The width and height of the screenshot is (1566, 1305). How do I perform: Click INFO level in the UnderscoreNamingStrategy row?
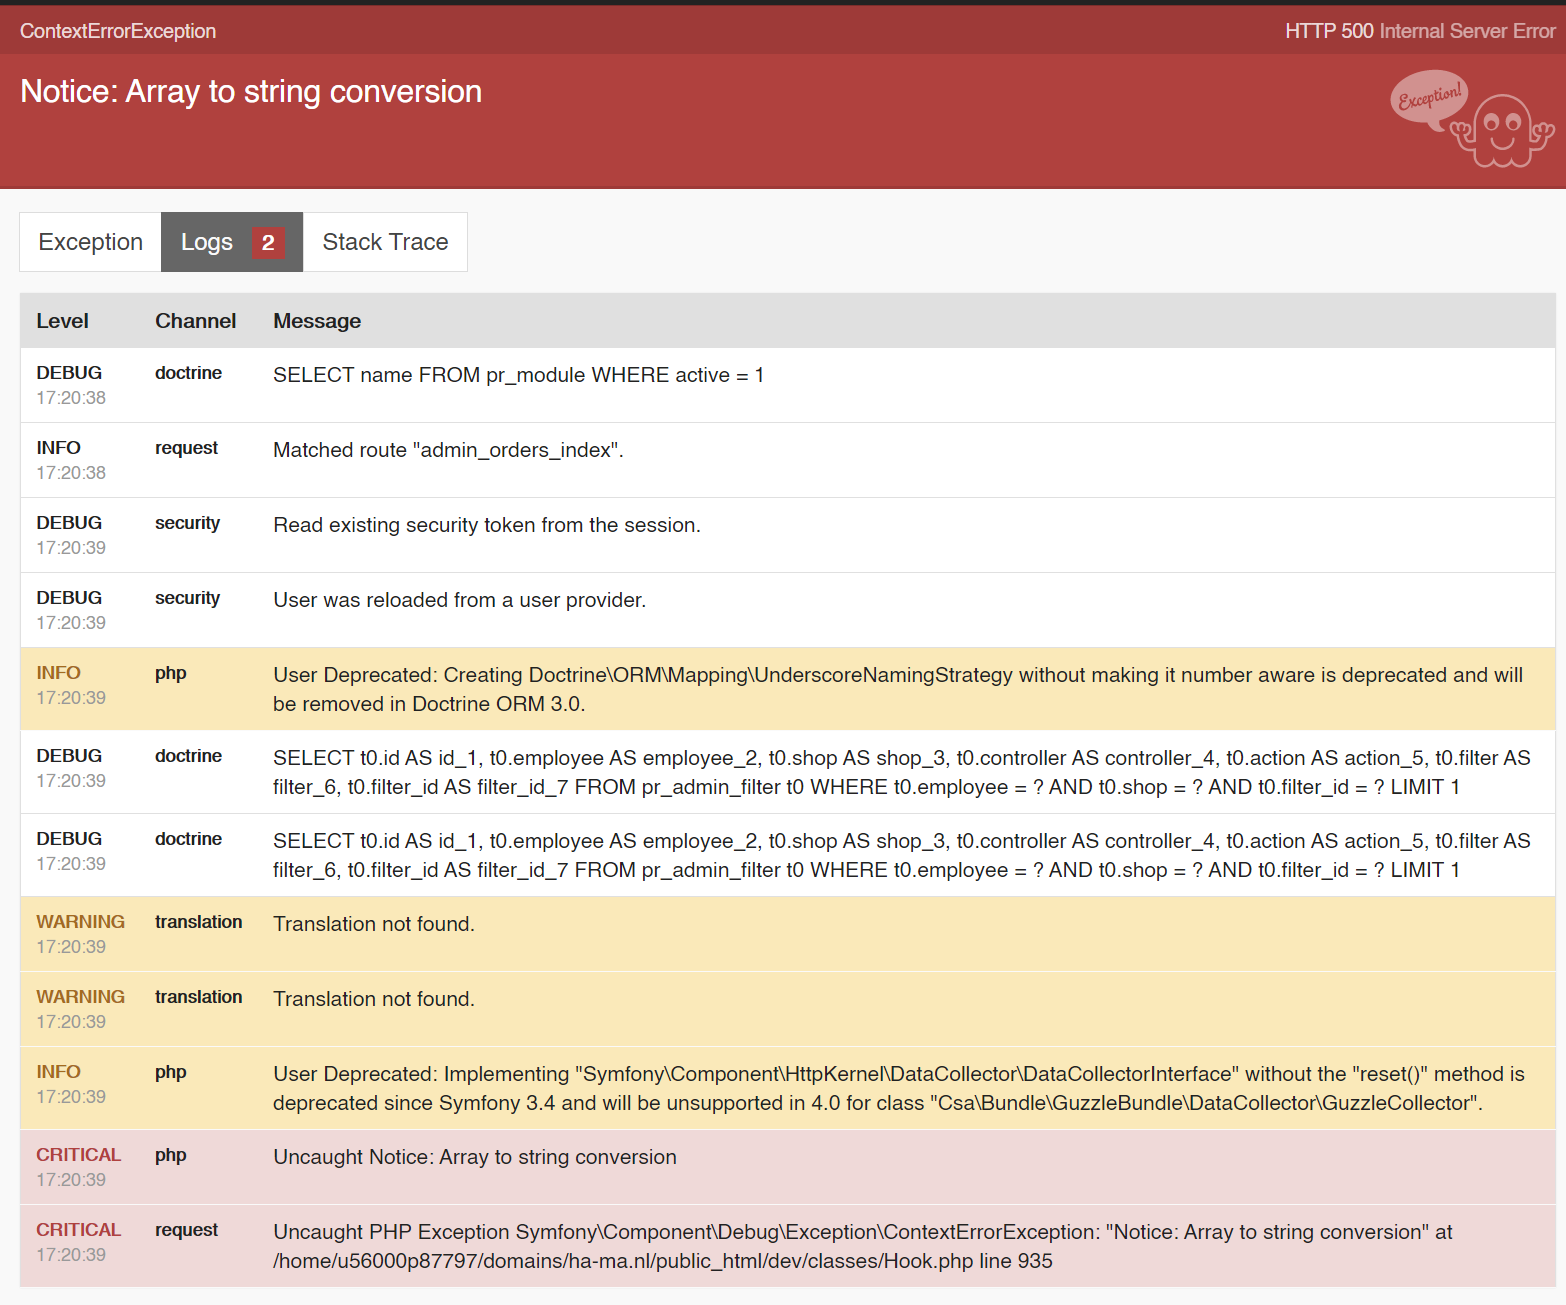(x=59, y=673)
